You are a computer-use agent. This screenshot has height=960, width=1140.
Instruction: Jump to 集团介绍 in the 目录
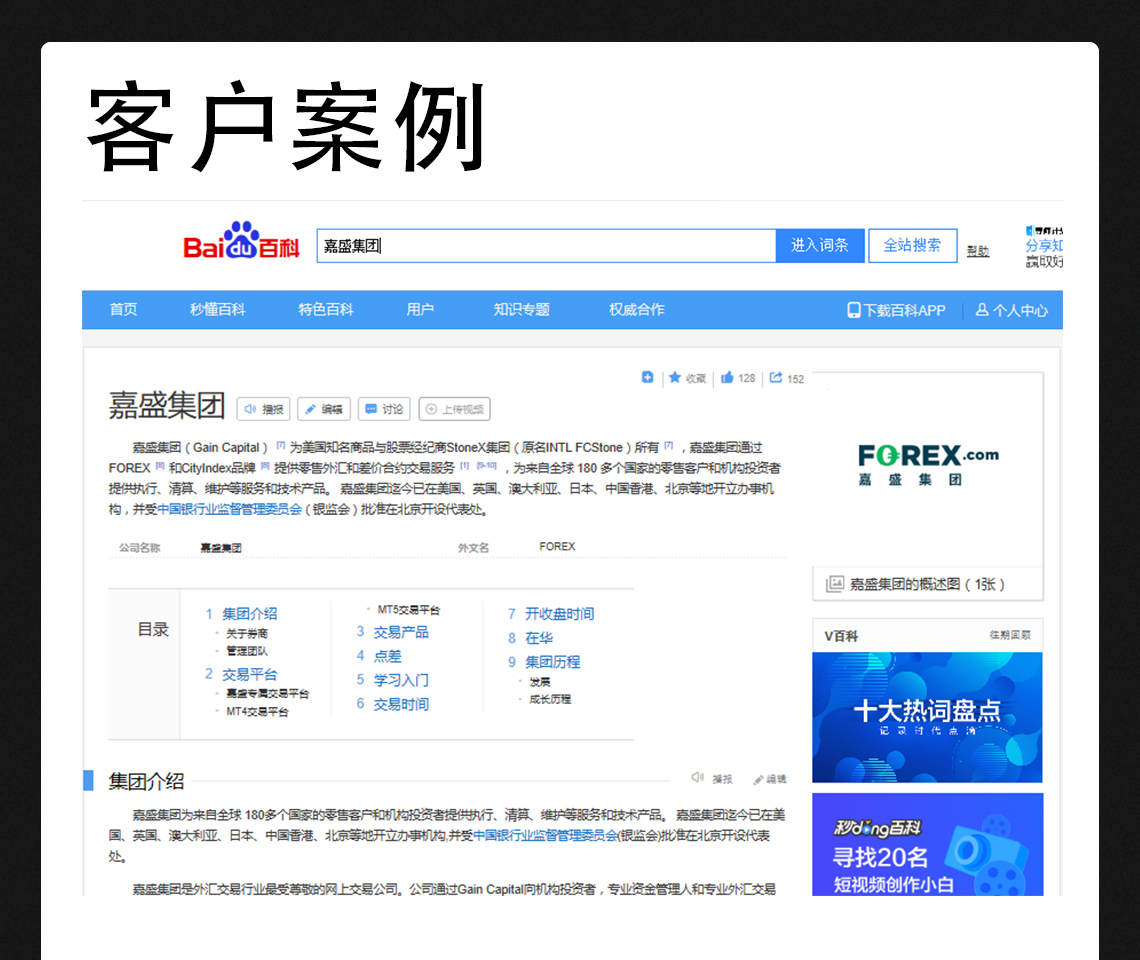pyautogui.click(x=249, y=614)
